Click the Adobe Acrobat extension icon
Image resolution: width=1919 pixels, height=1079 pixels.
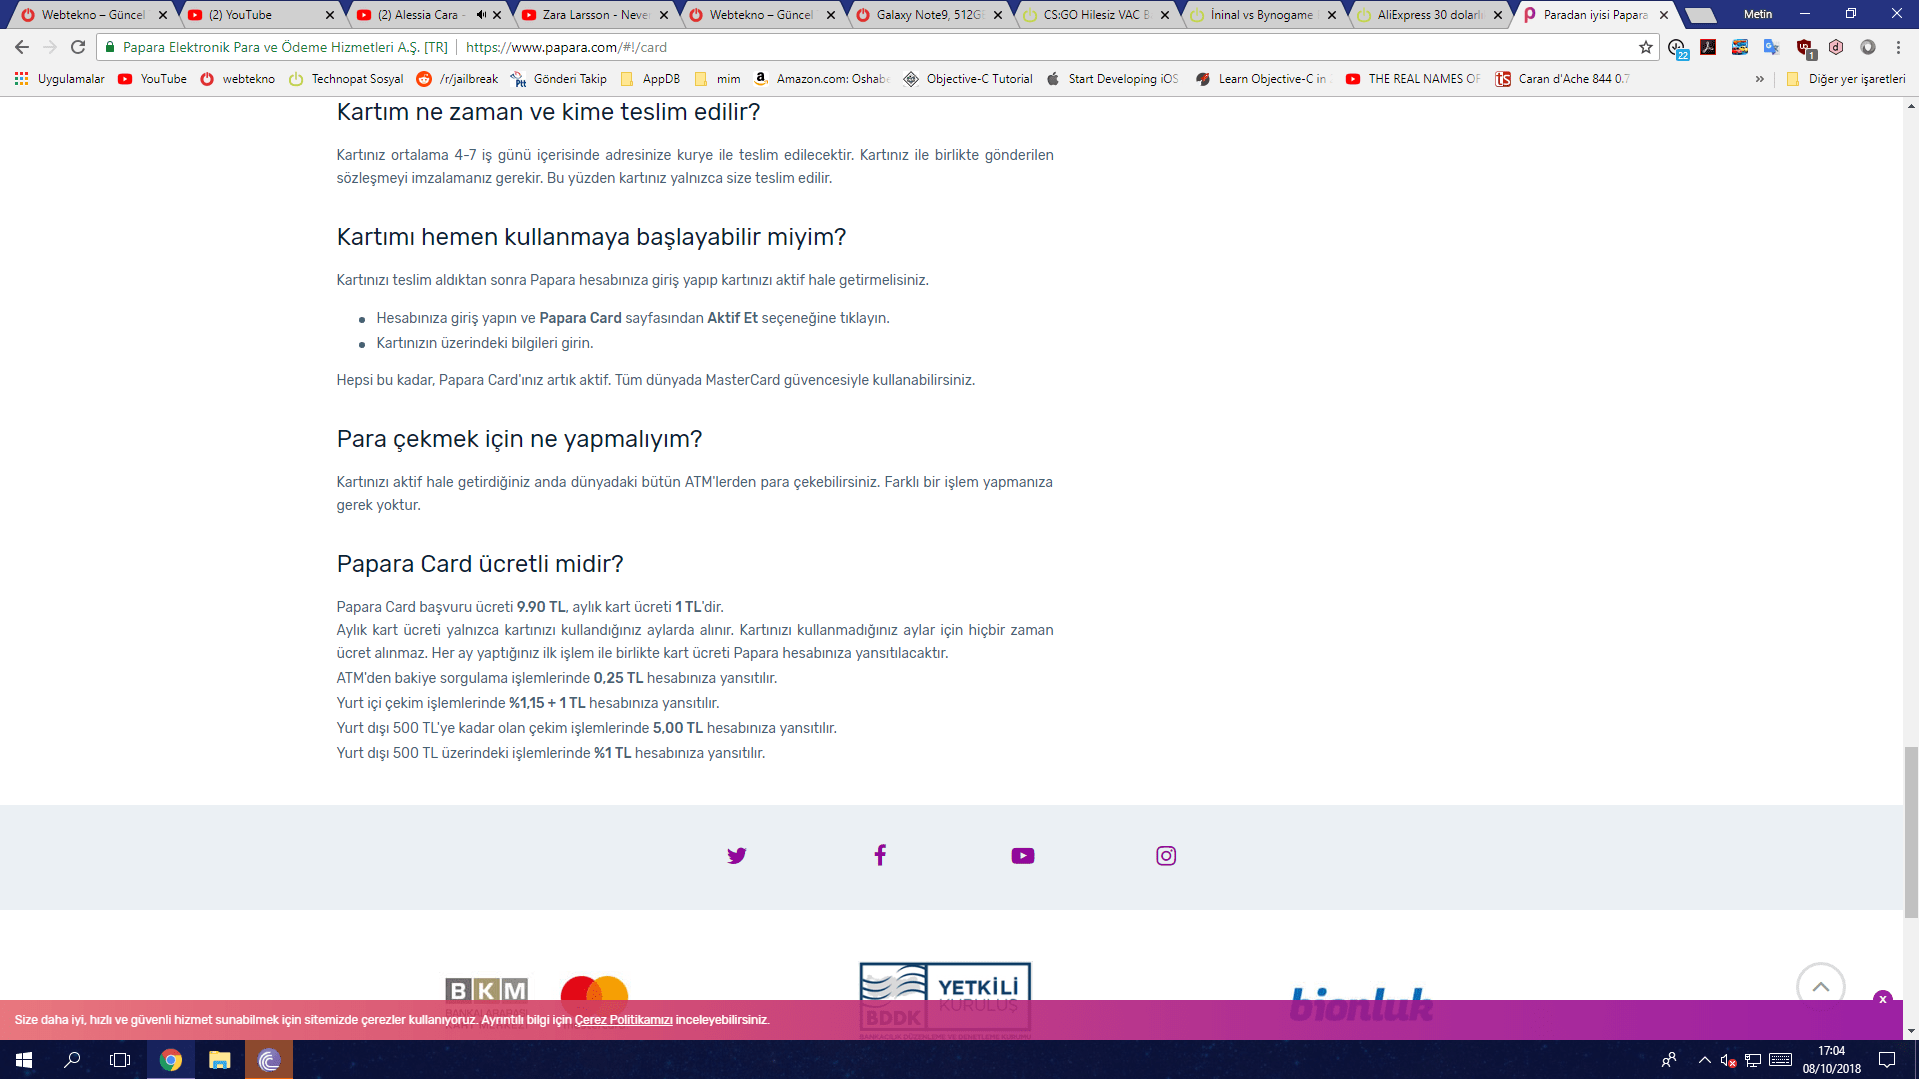(x=1708, y=47)
